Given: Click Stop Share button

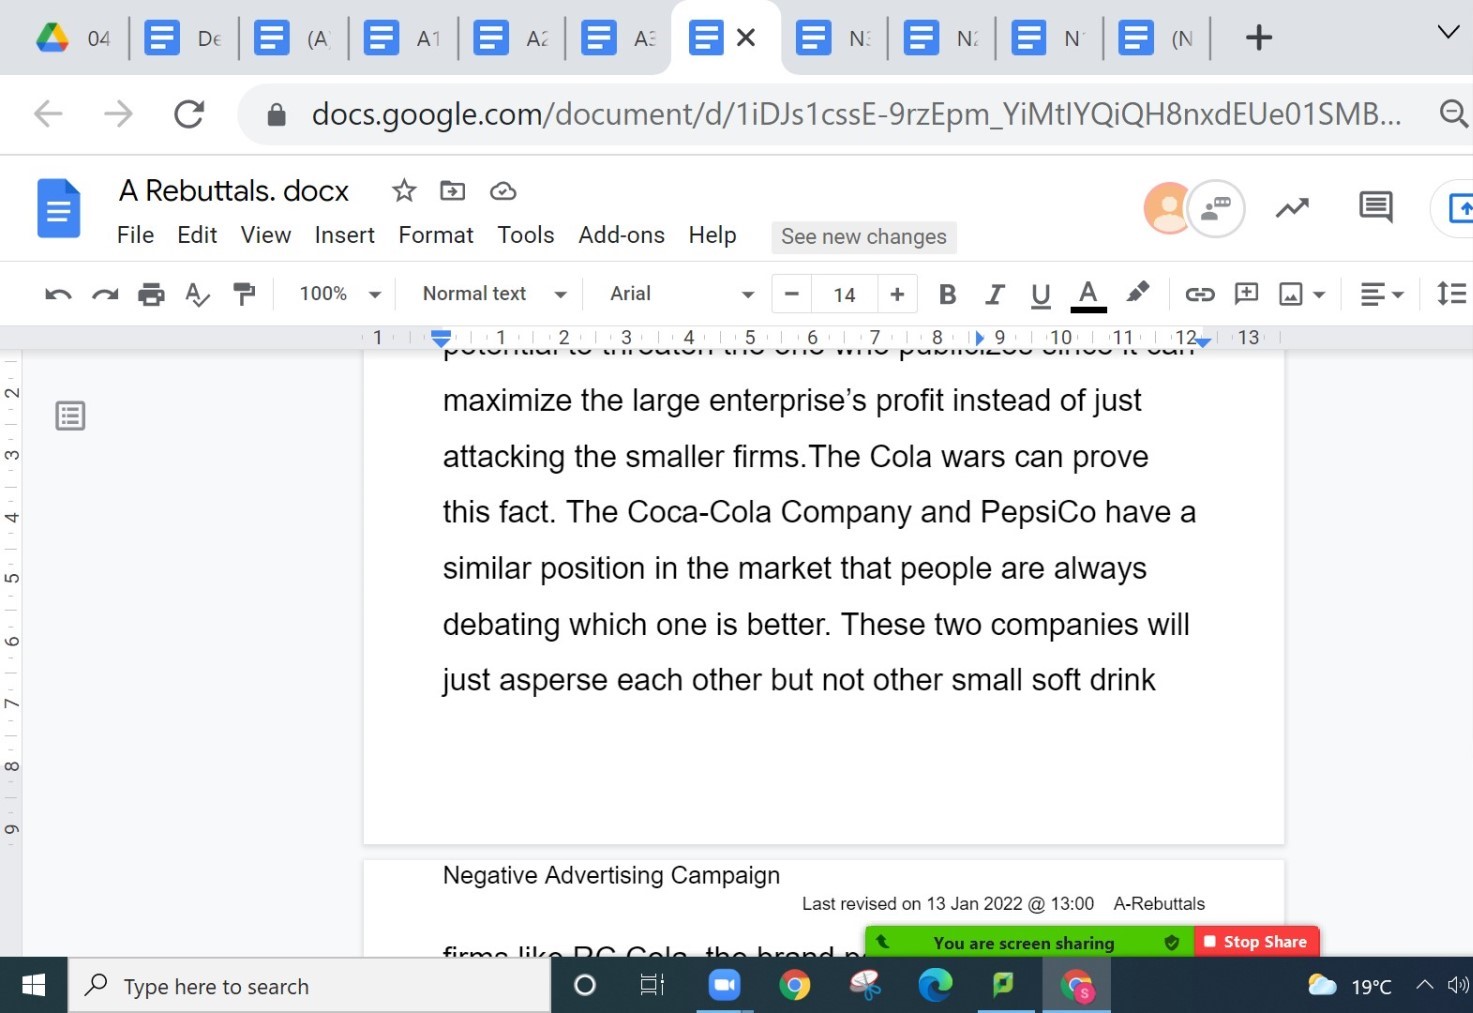Looking at the screenshot, I should click(1256, 942).
